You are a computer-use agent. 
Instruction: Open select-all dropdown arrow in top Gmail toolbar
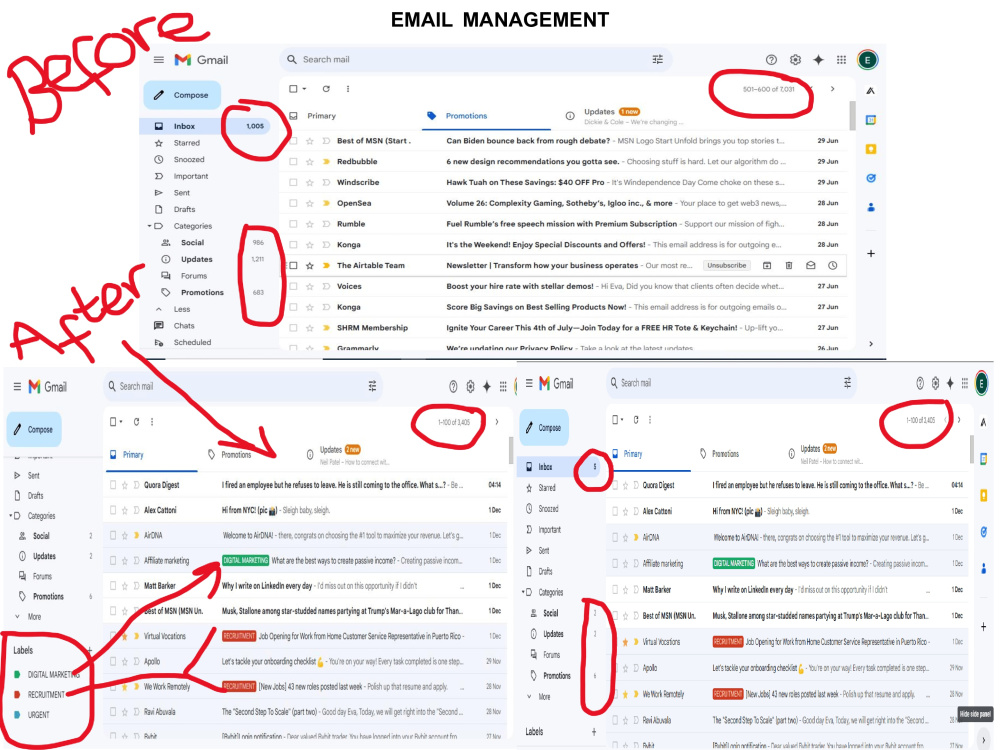[x=304, y=89]
